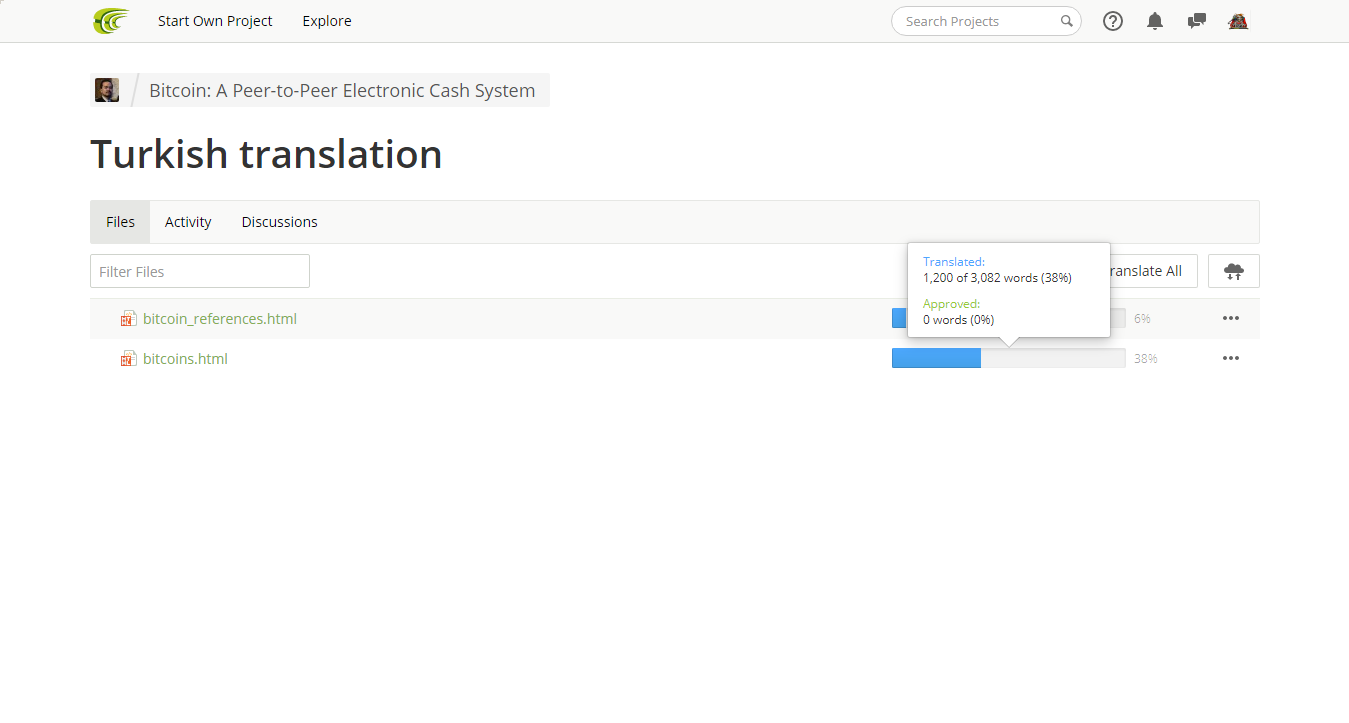This screenshot has width=1349, height=723.
Task: Open the Explore menu item
Action: (327, 21)
